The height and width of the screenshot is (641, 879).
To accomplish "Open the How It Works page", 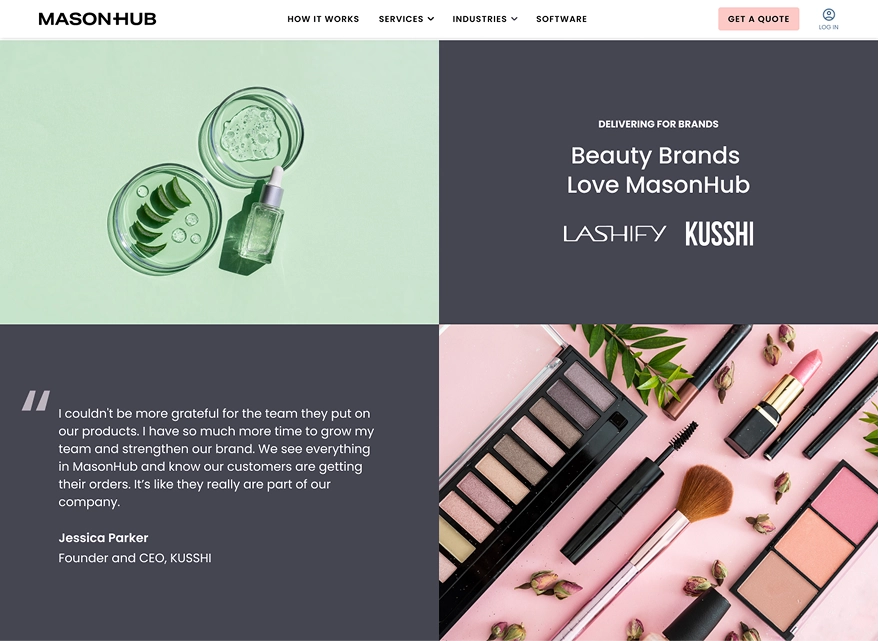I will (x=323, y=19).
